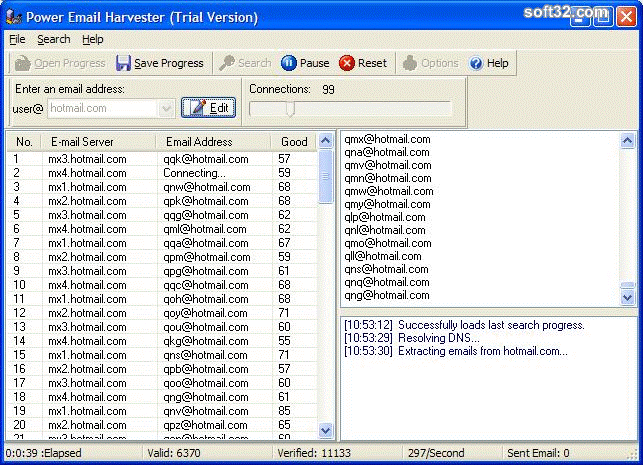The width and height of the screenshot is (643, 465).
Task: Click the Connections slider track right side
Action: point(373,109)
